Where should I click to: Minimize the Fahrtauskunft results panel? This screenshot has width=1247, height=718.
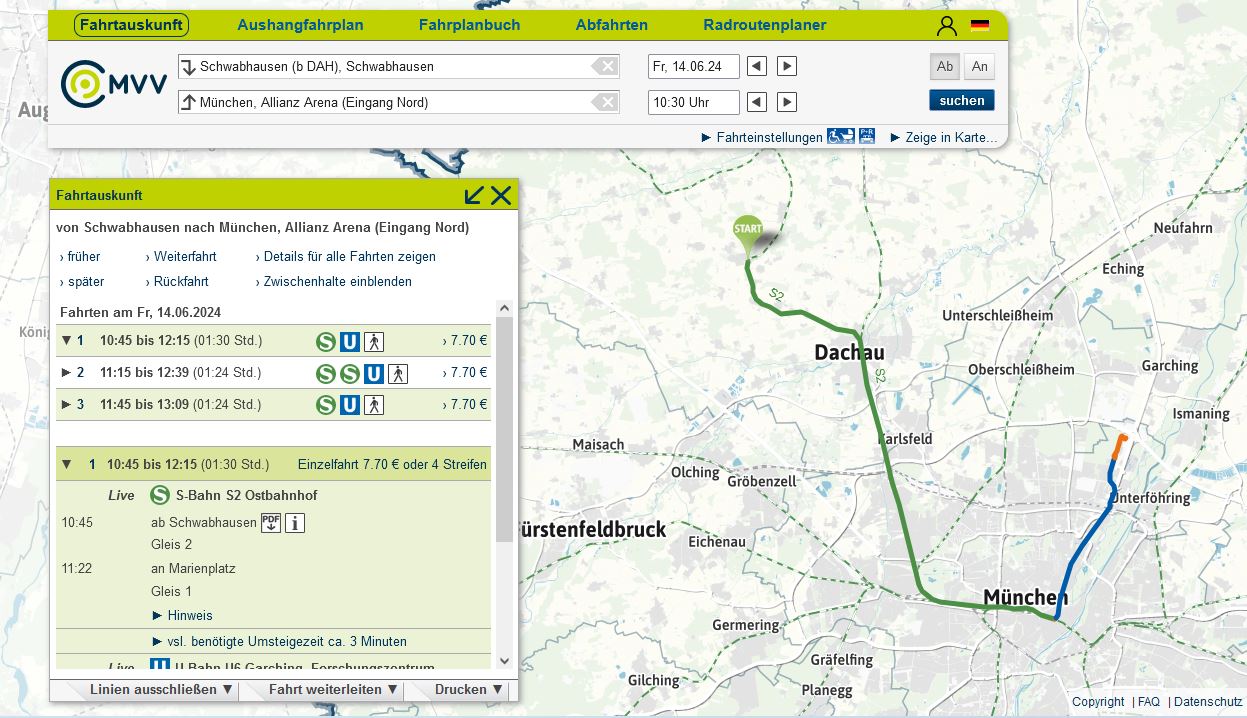click(474, 195)
